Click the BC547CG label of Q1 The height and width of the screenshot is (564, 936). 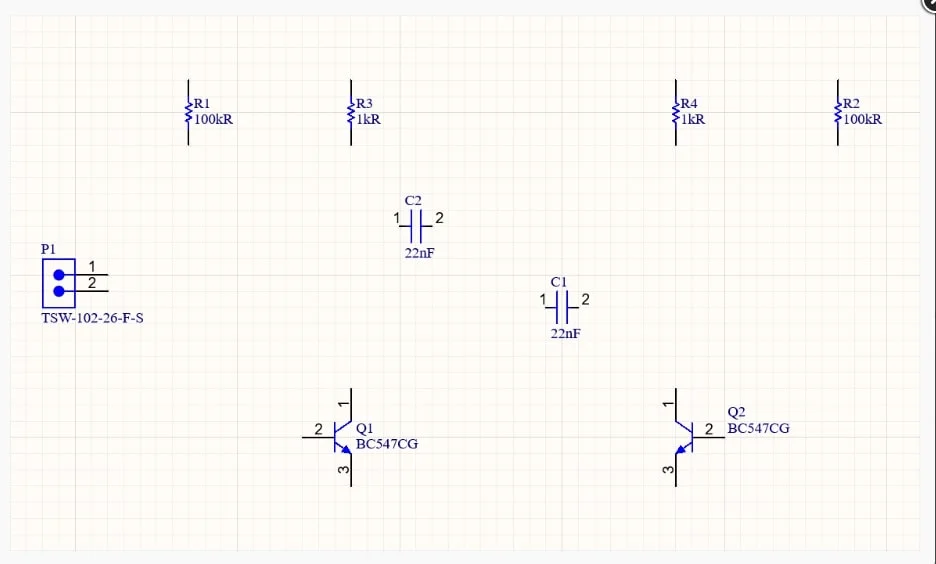(387, 444)
